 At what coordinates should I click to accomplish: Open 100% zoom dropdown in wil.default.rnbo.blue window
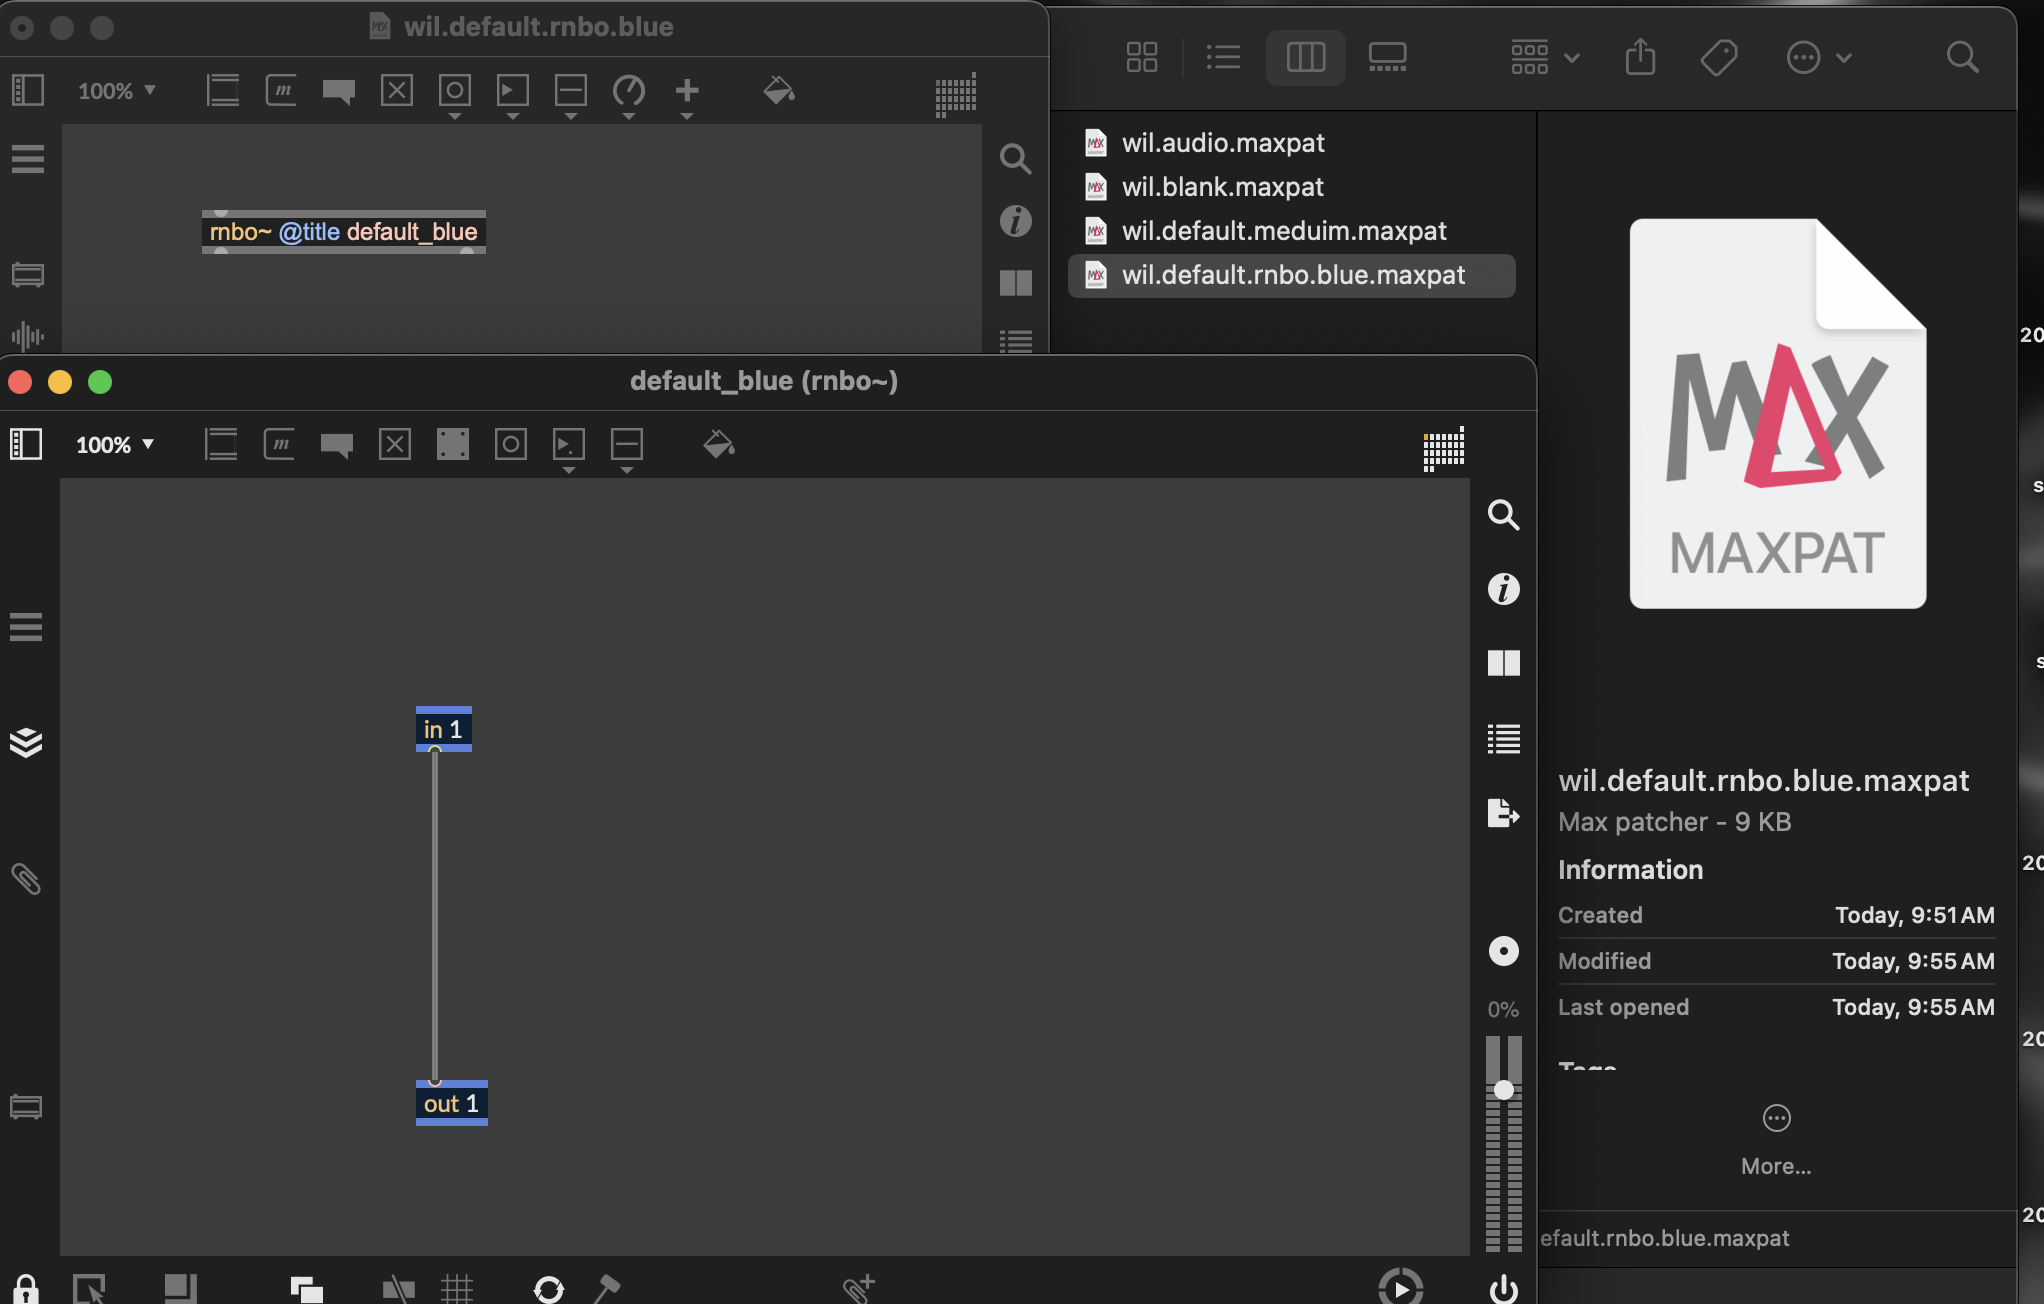pyautogui.click(x=117, y=91)
